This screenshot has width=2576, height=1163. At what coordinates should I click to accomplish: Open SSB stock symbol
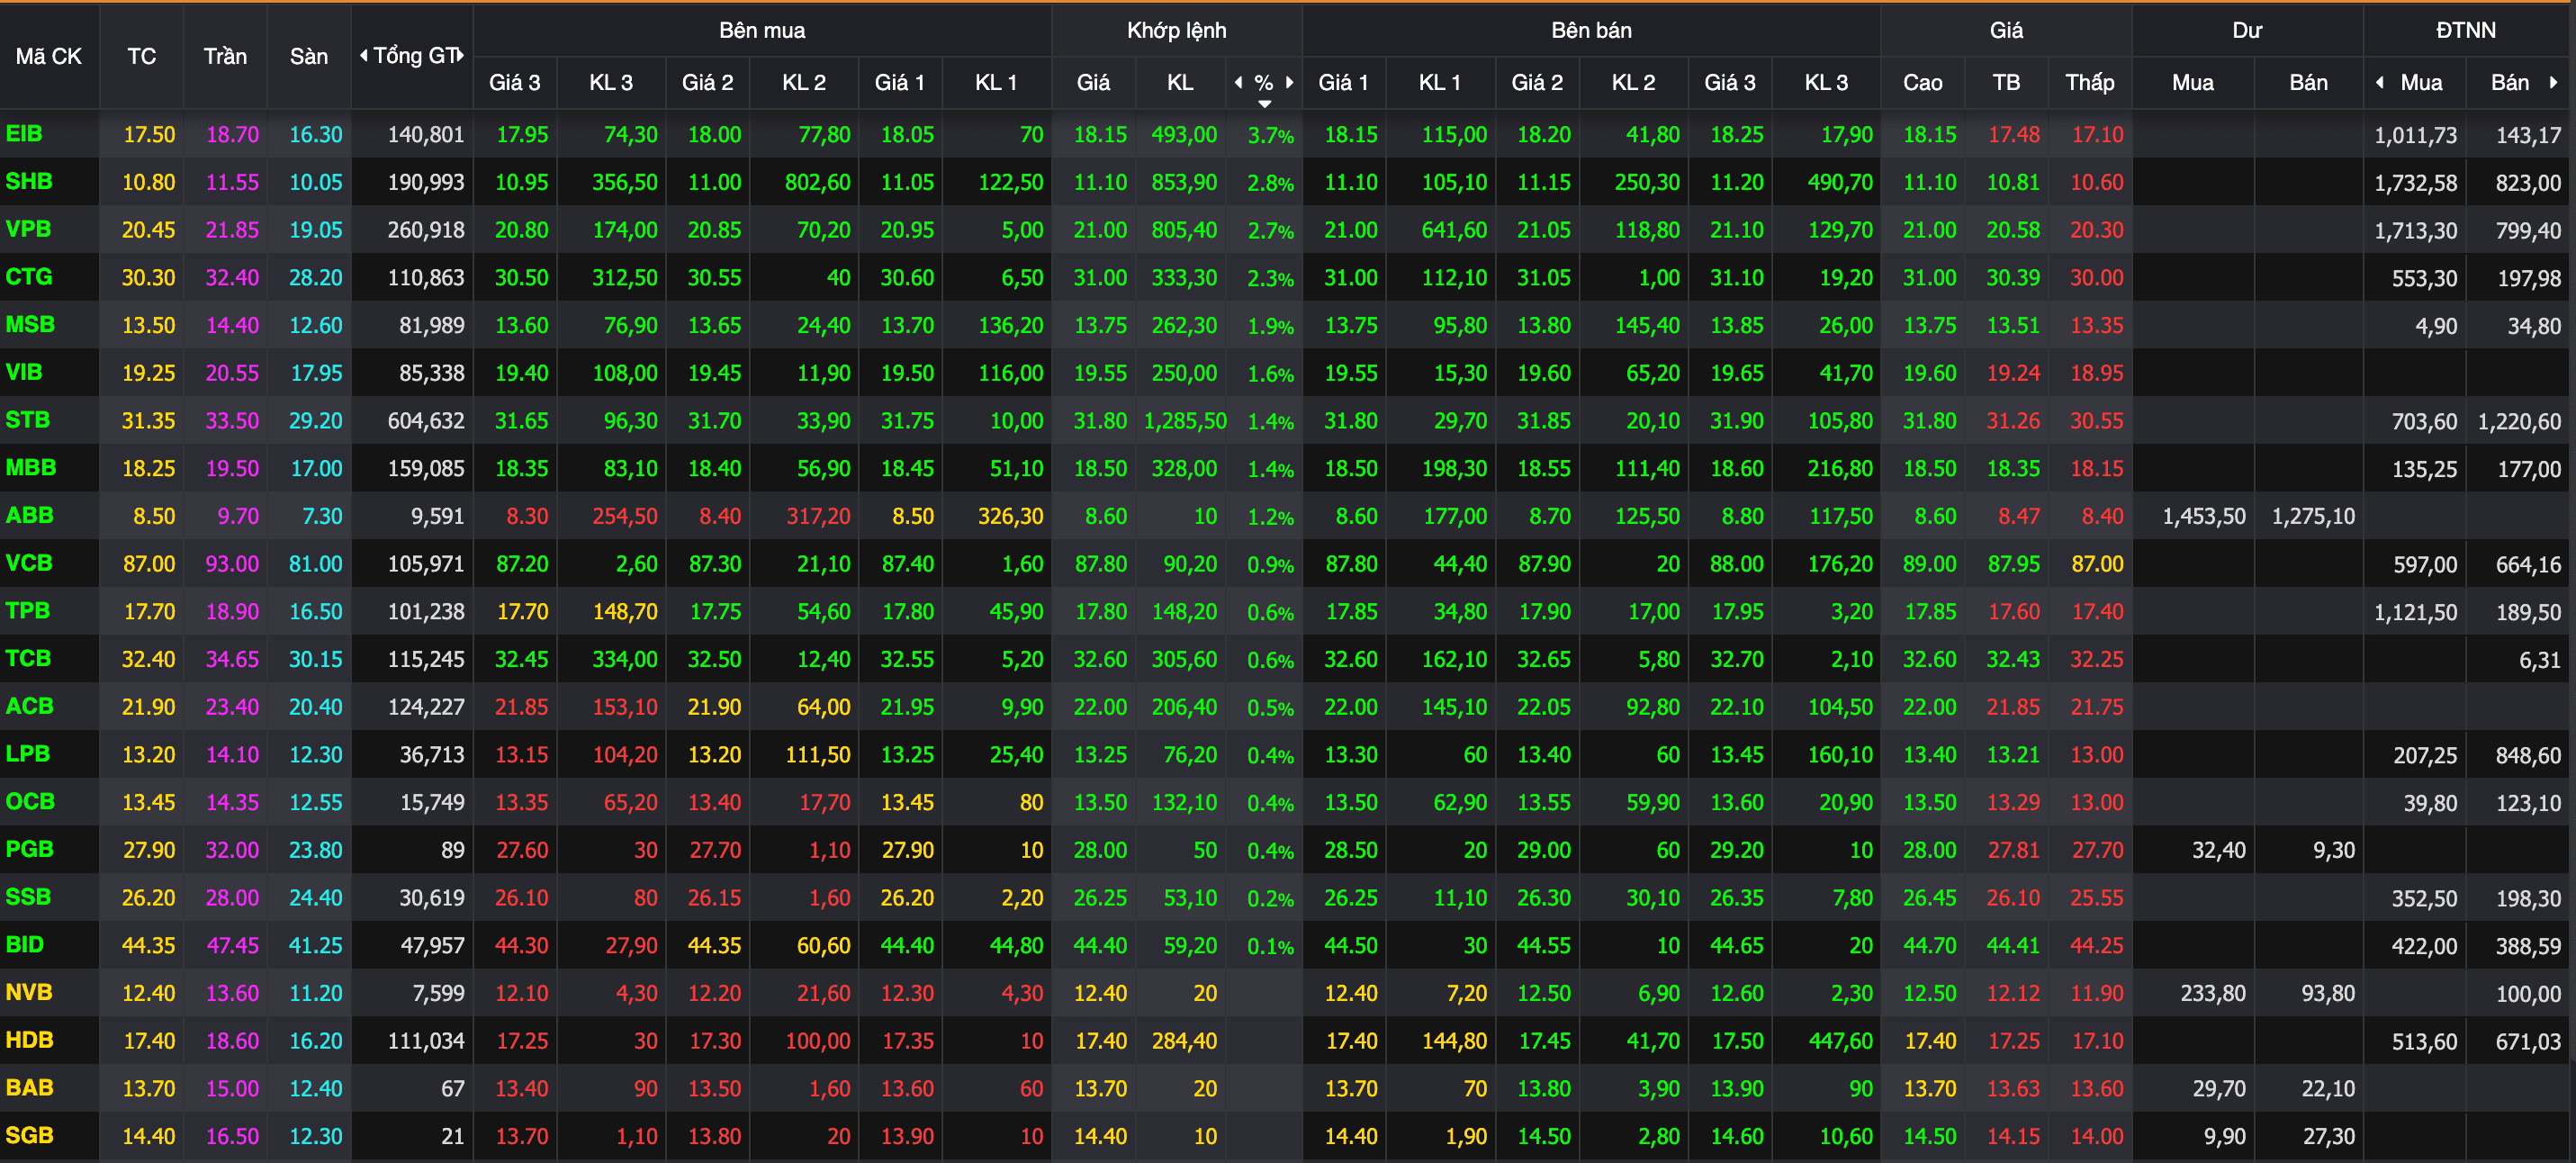pyautogui.click(x=28, y=897)
